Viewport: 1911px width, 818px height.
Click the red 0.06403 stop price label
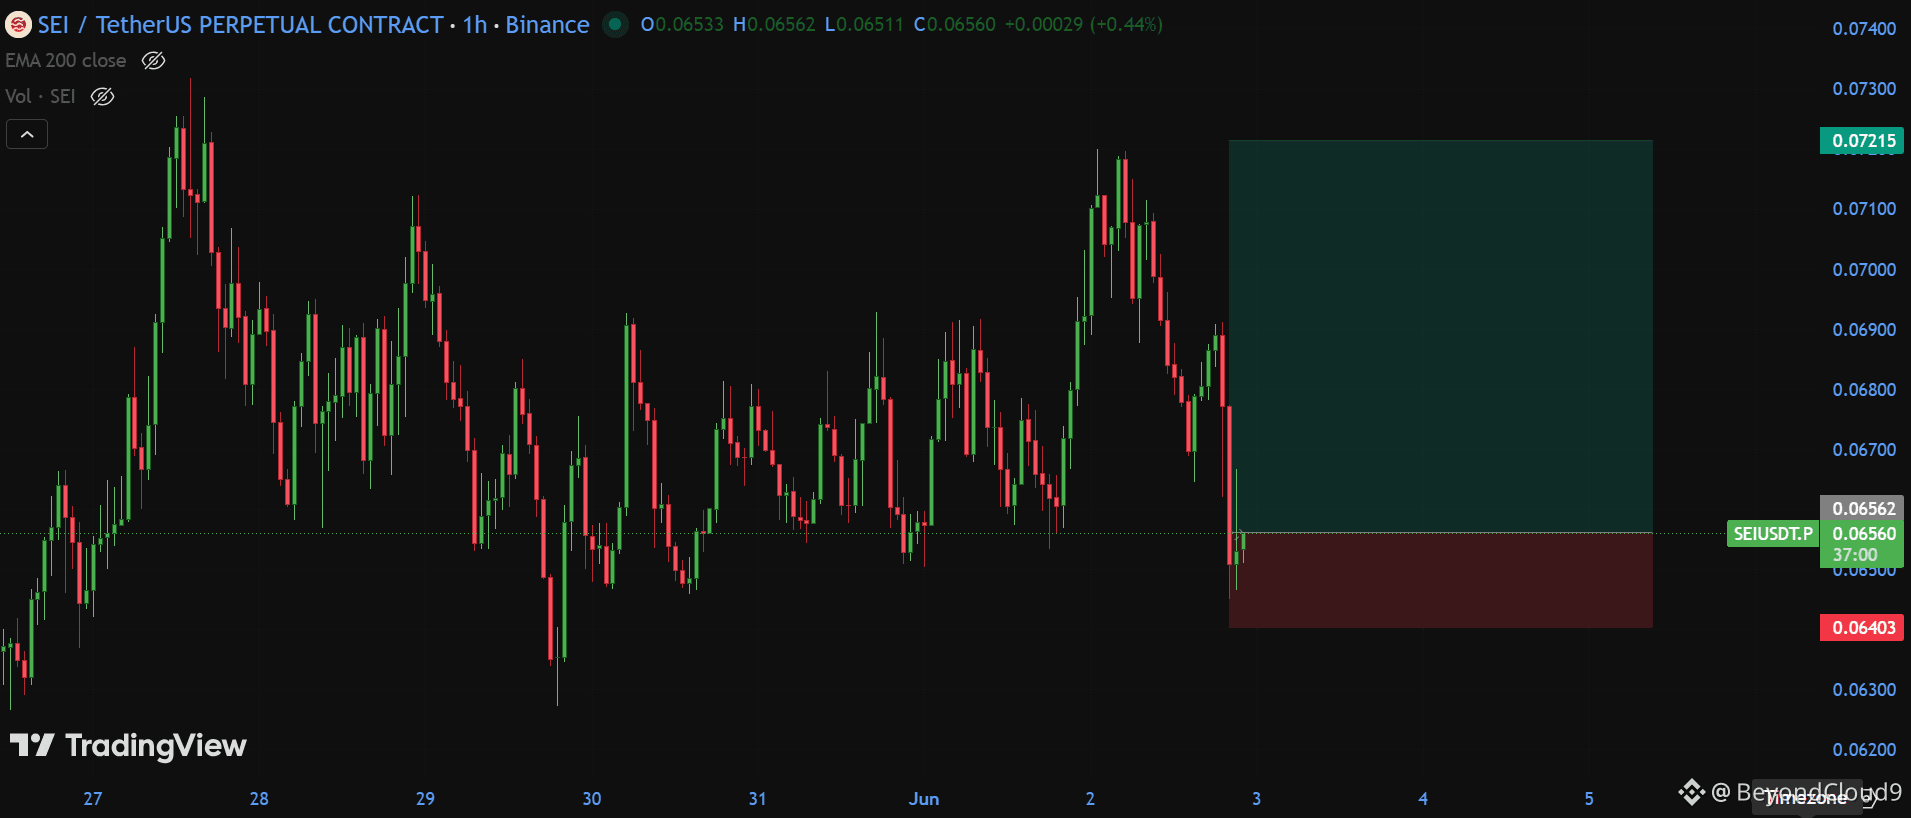[1861, 628]
